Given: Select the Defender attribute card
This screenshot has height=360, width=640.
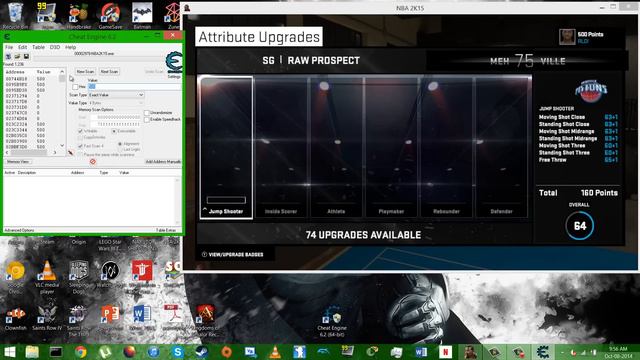Looking at the screenshot, I should 501,147.
